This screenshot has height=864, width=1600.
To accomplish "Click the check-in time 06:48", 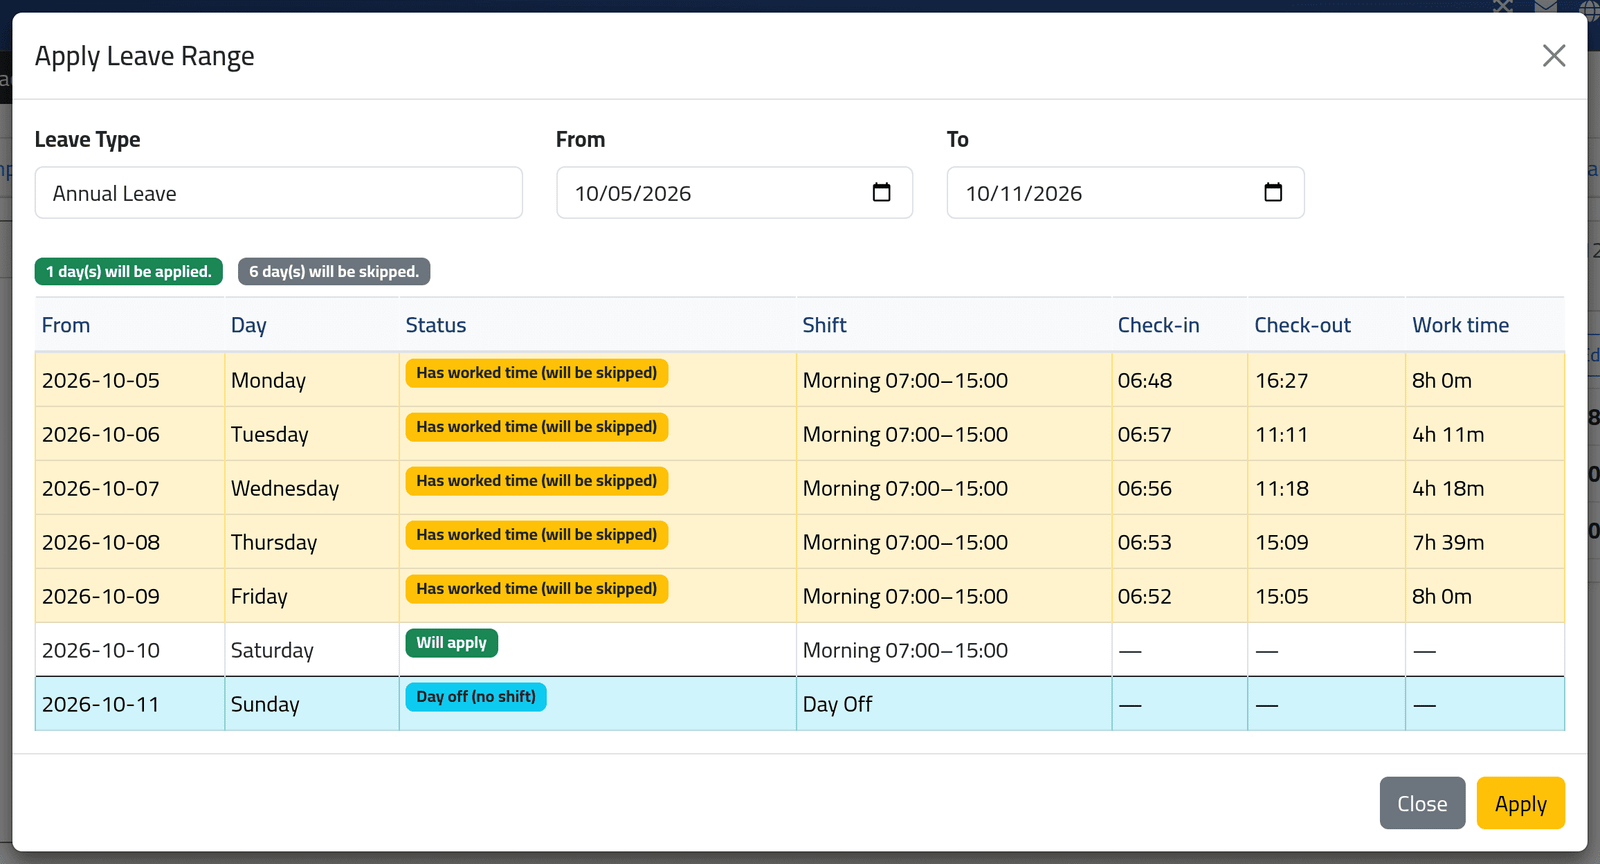I will point(1144,380).
